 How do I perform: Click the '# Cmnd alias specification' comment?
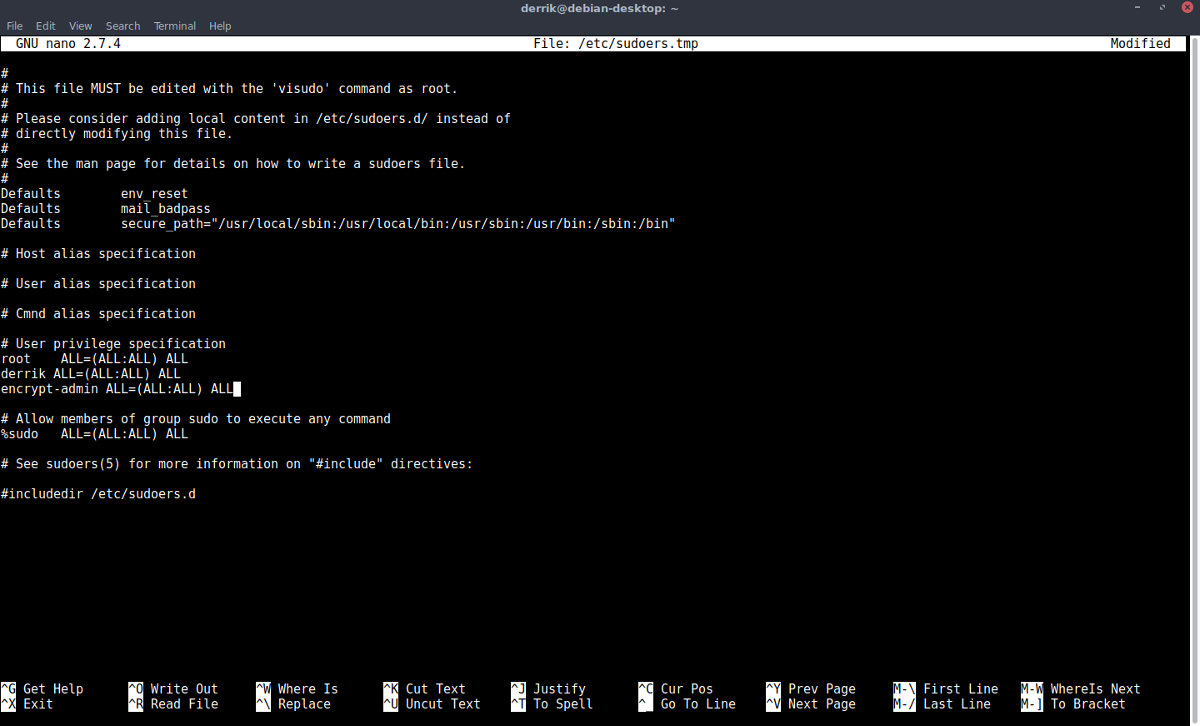coord(98,314)
